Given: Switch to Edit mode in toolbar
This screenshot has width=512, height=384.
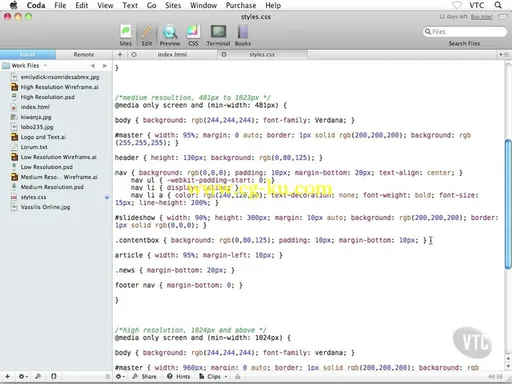Looking at the screenshot, I should (x=147, y=35).
